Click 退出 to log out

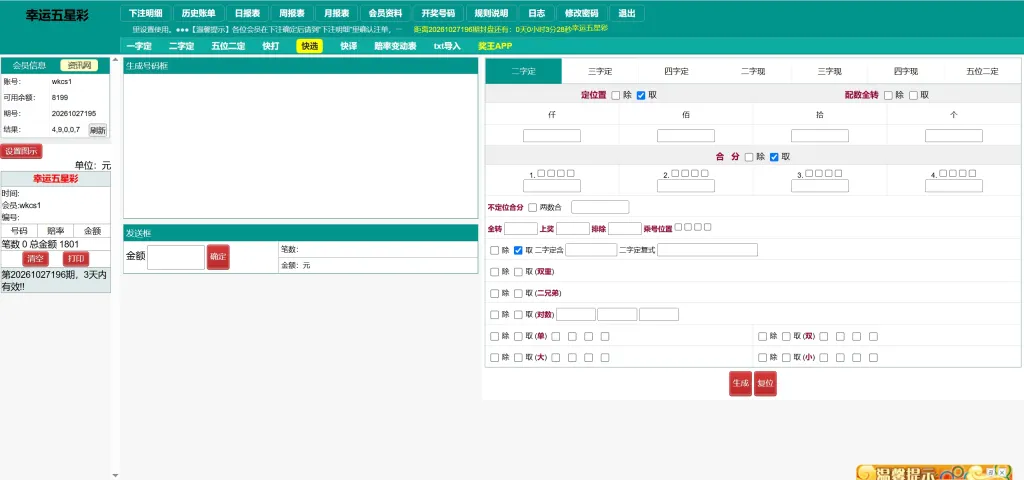pos(626,13)
